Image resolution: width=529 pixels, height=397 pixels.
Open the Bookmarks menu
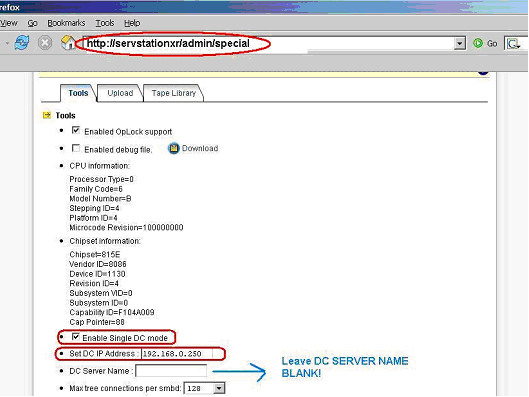tap(66, 23)
